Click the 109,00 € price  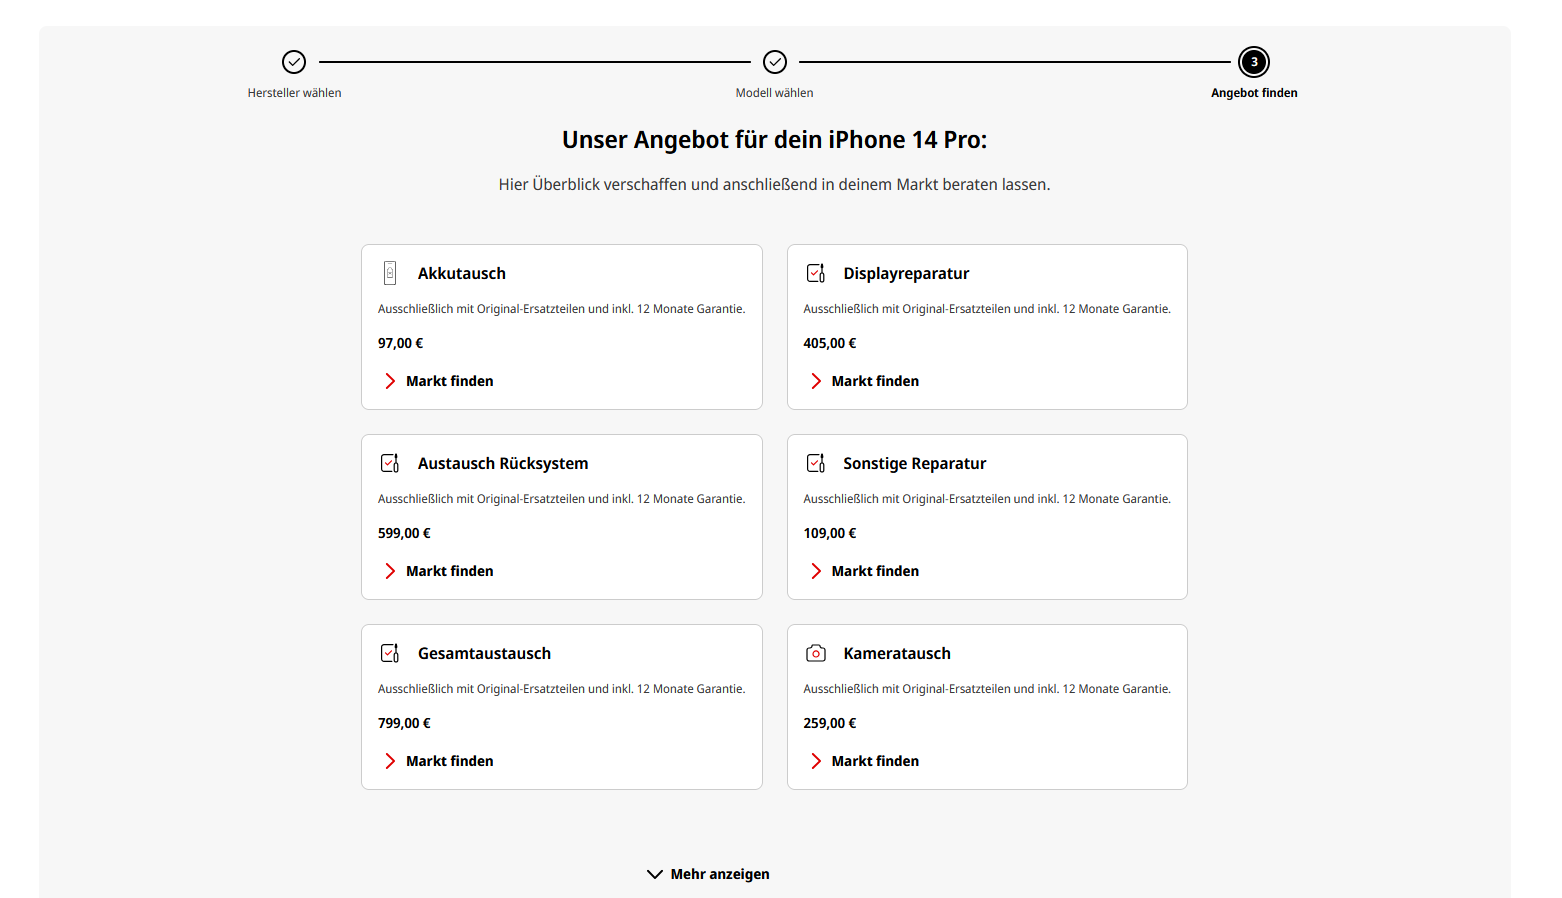click(x=830, y=533)
